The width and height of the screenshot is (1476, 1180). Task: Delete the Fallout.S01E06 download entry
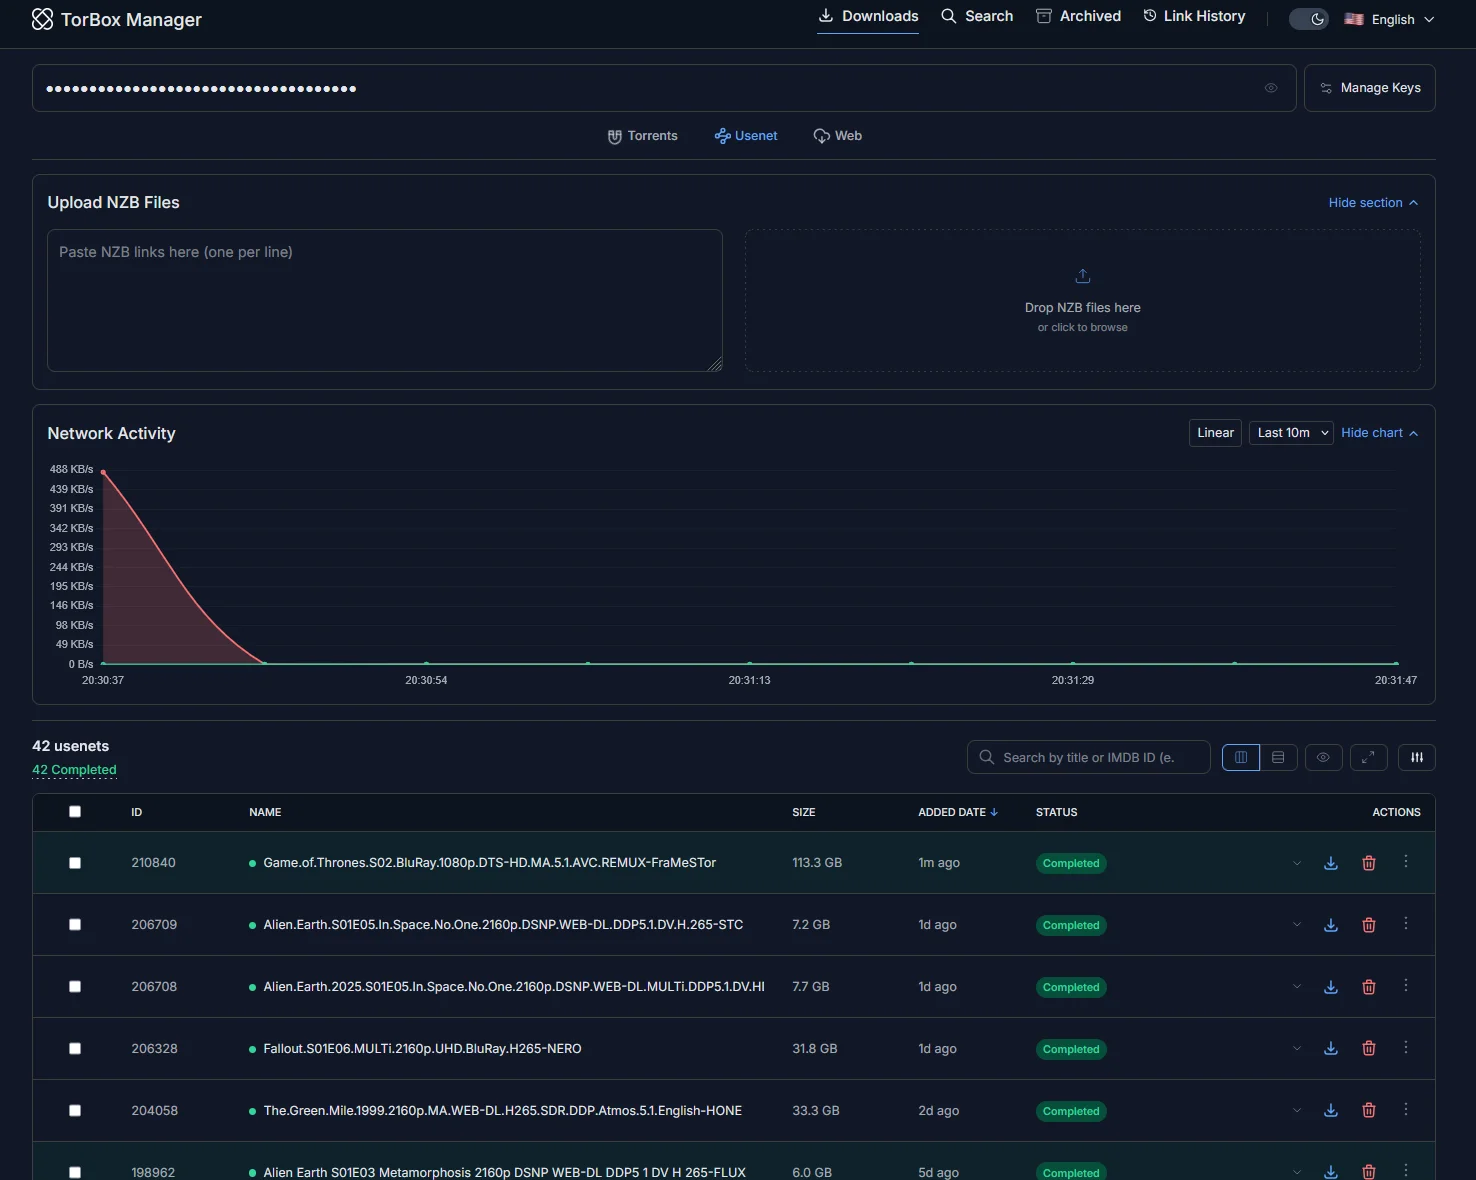coord(1369,1049)
